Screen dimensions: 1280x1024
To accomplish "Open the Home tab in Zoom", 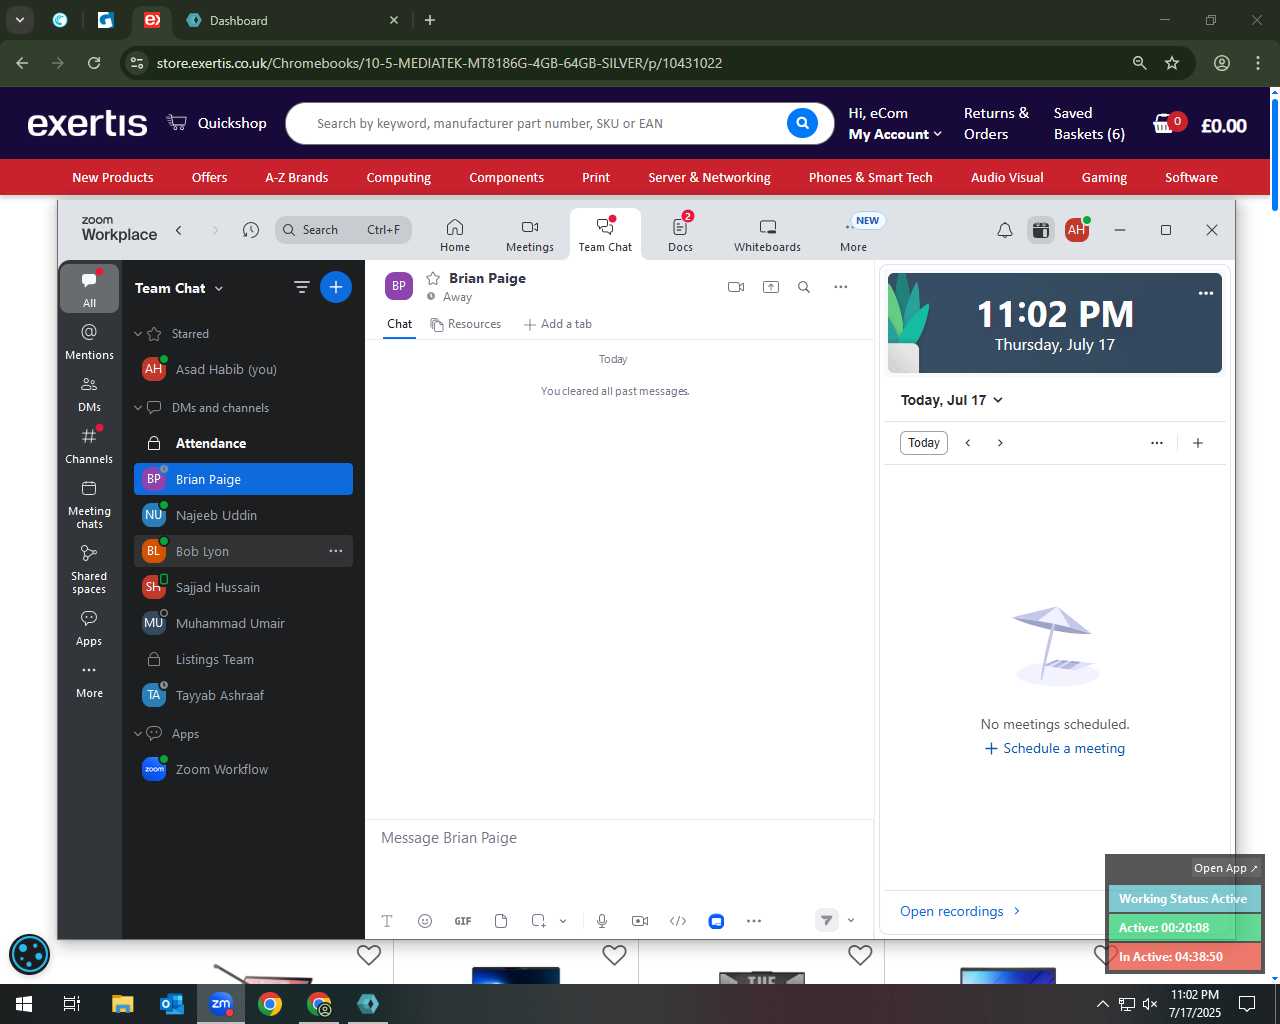I will point(454,235).
